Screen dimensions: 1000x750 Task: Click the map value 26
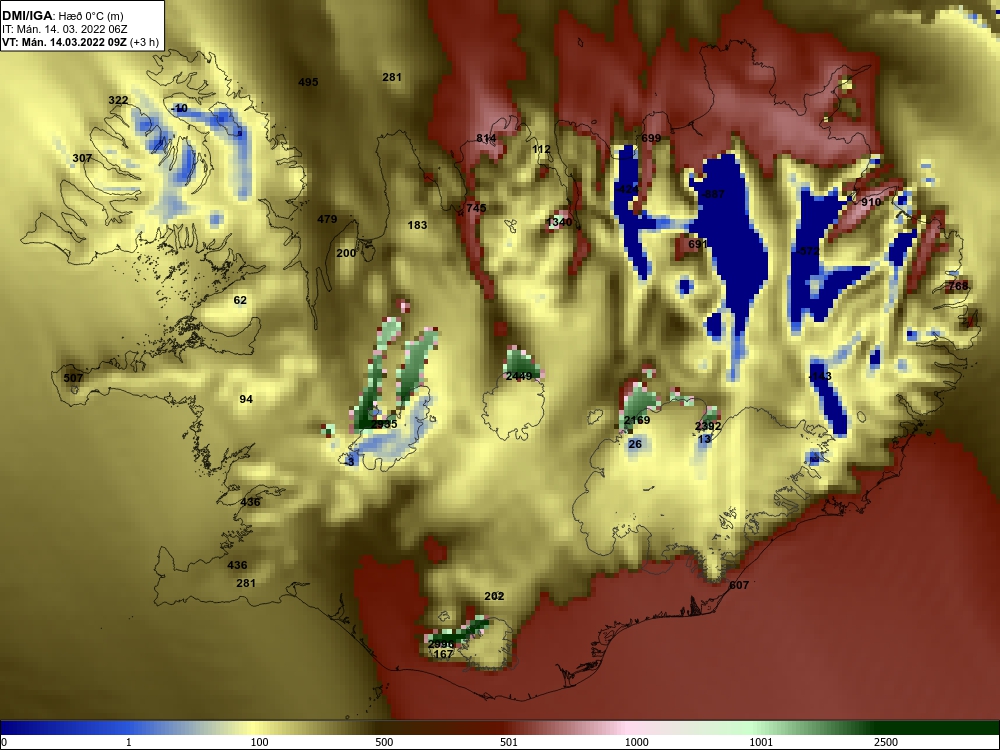[x=635, y=445]
